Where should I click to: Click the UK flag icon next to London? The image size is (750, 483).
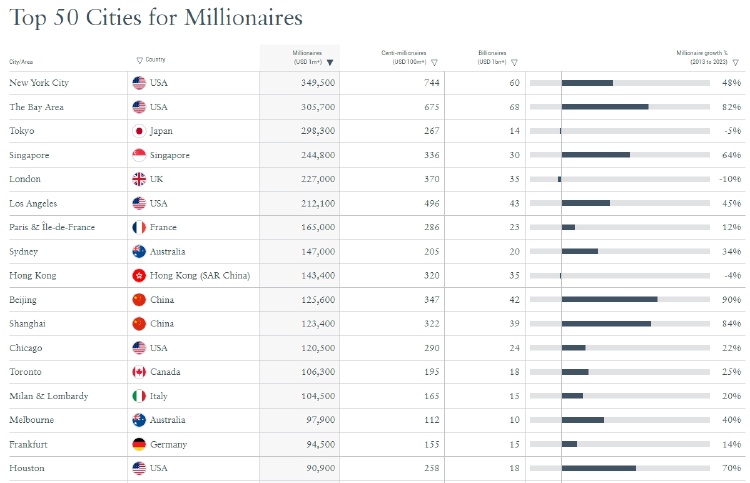point(139,179)
